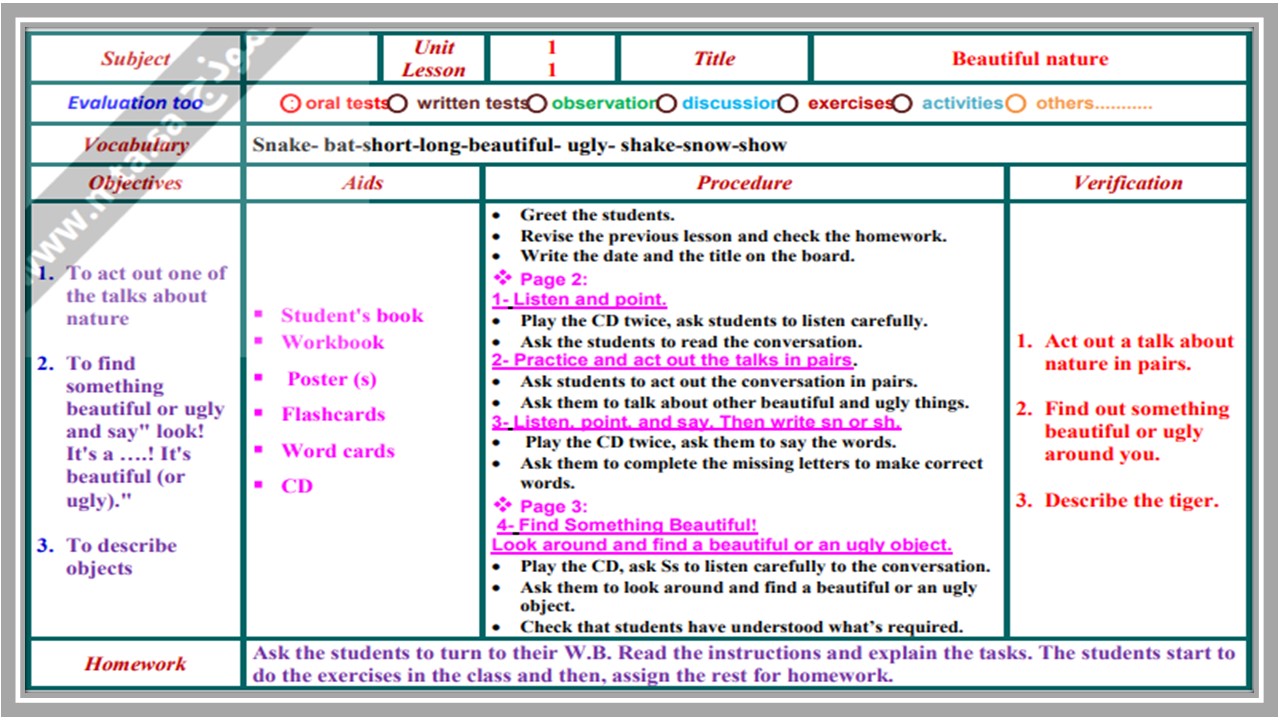Viewport: 1280px width, 720px height.
Task: Choose the others evaluation circle
Action: point(1016,103)
